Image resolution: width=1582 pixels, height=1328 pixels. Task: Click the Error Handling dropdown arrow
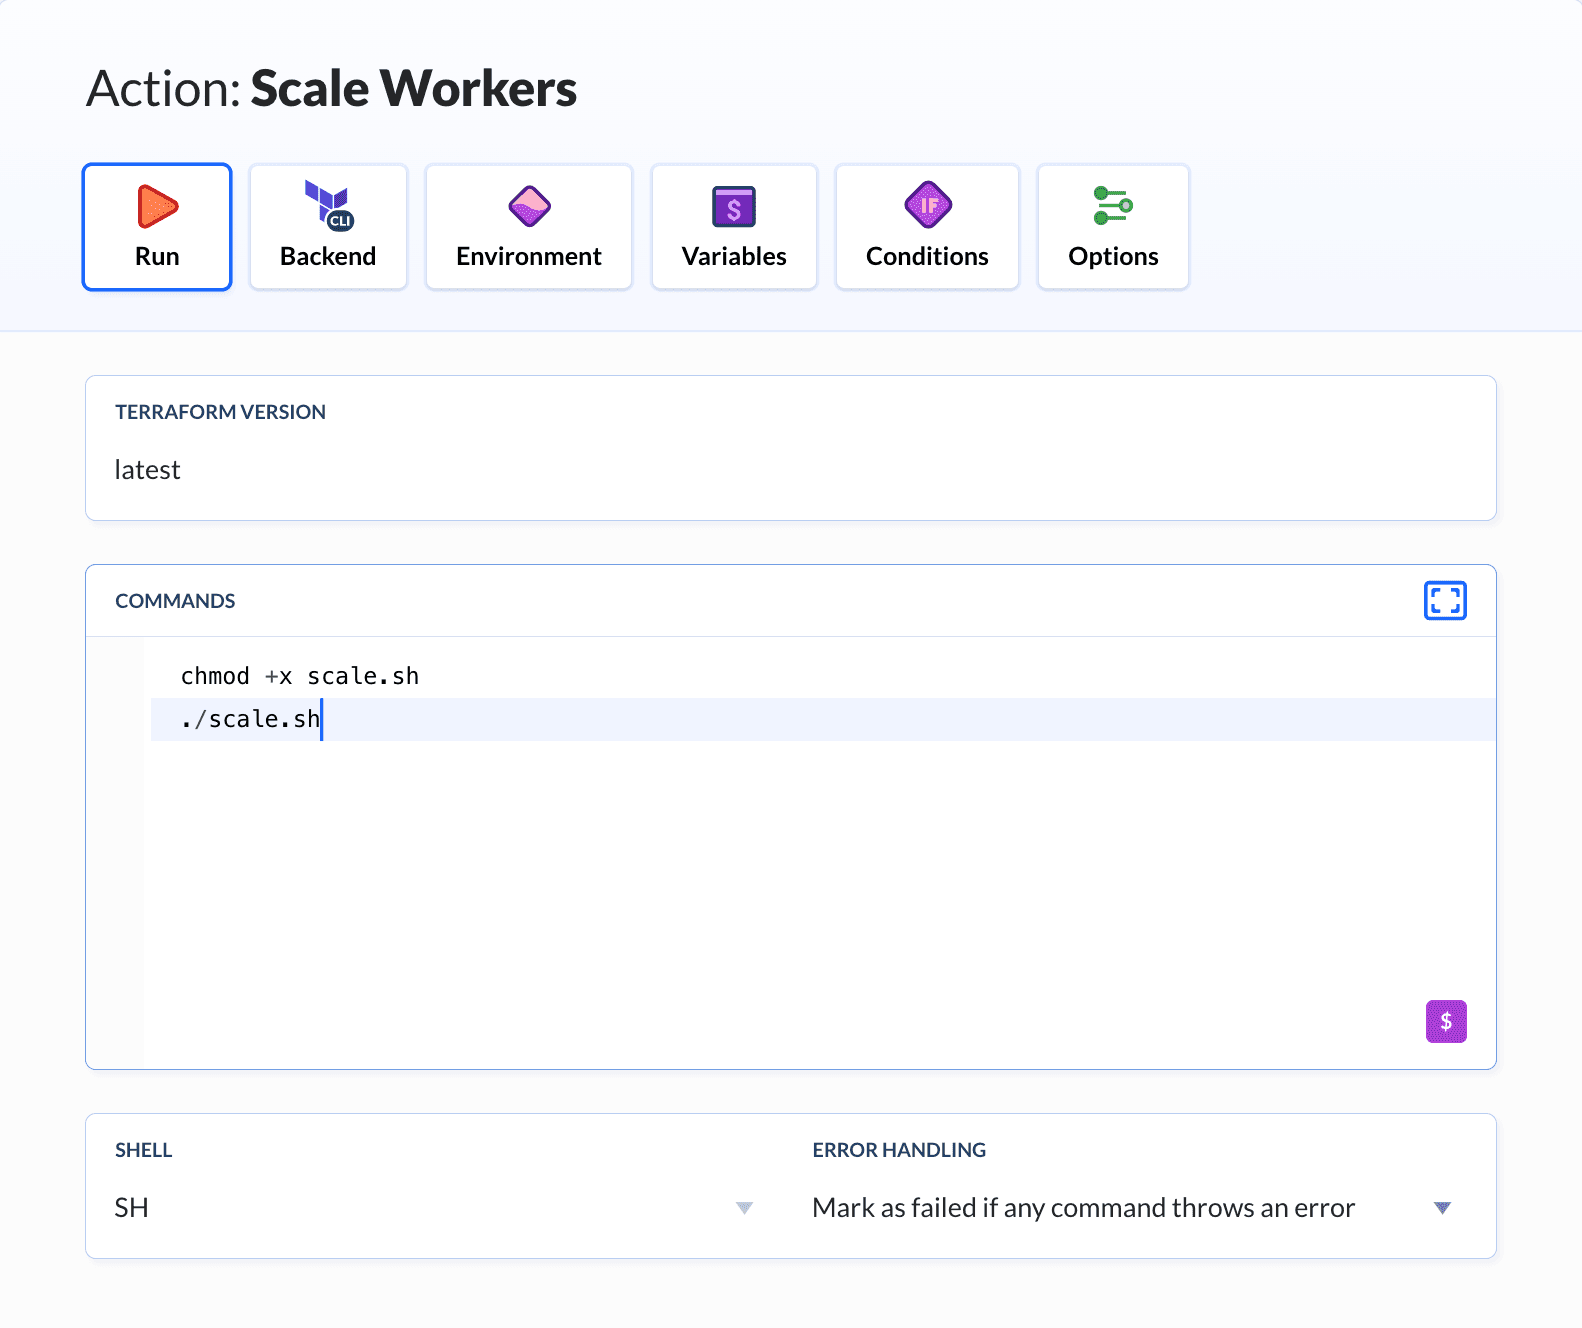[x=1442, y=1208]
